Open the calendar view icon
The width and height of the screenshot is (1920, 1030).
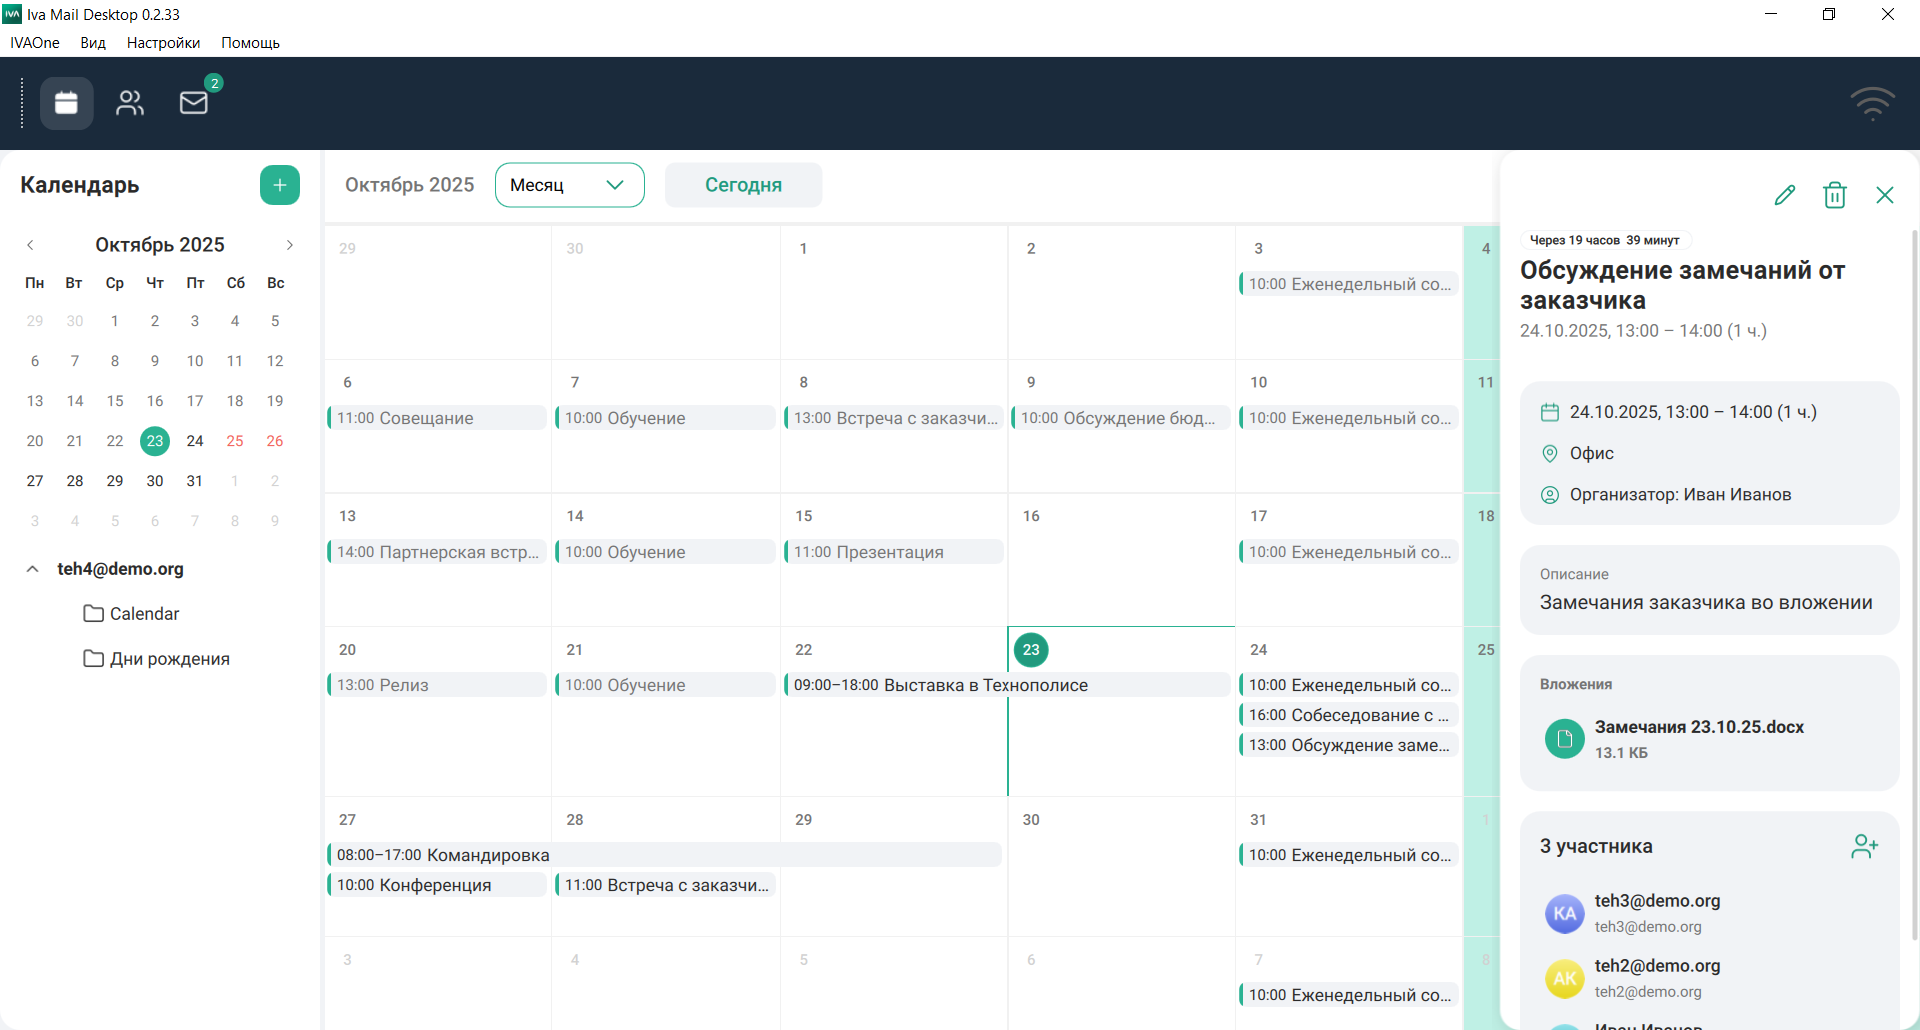click(66, 103)
